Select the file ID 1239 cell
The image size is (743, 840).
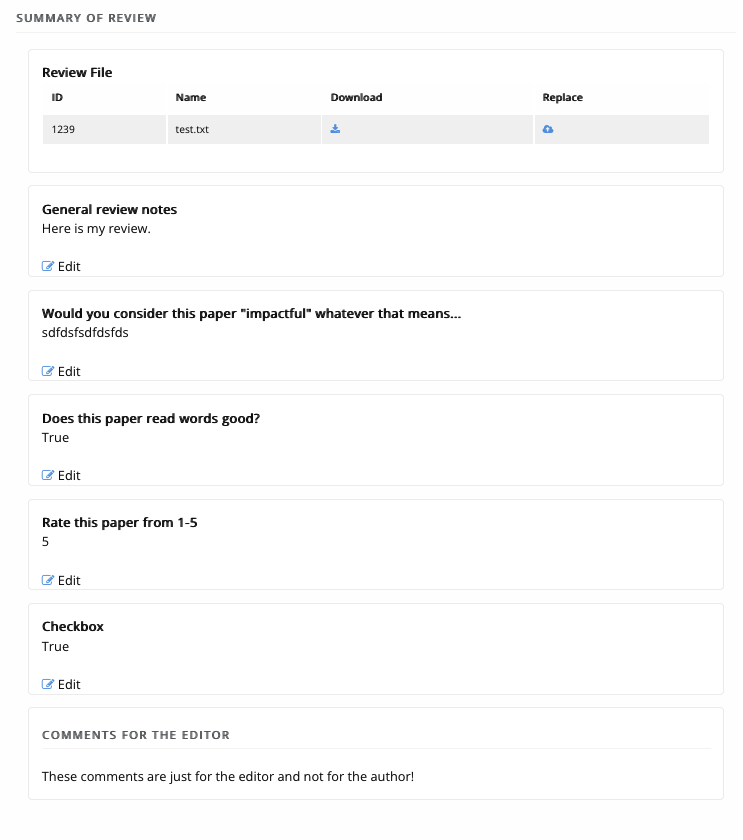[63, 129]
